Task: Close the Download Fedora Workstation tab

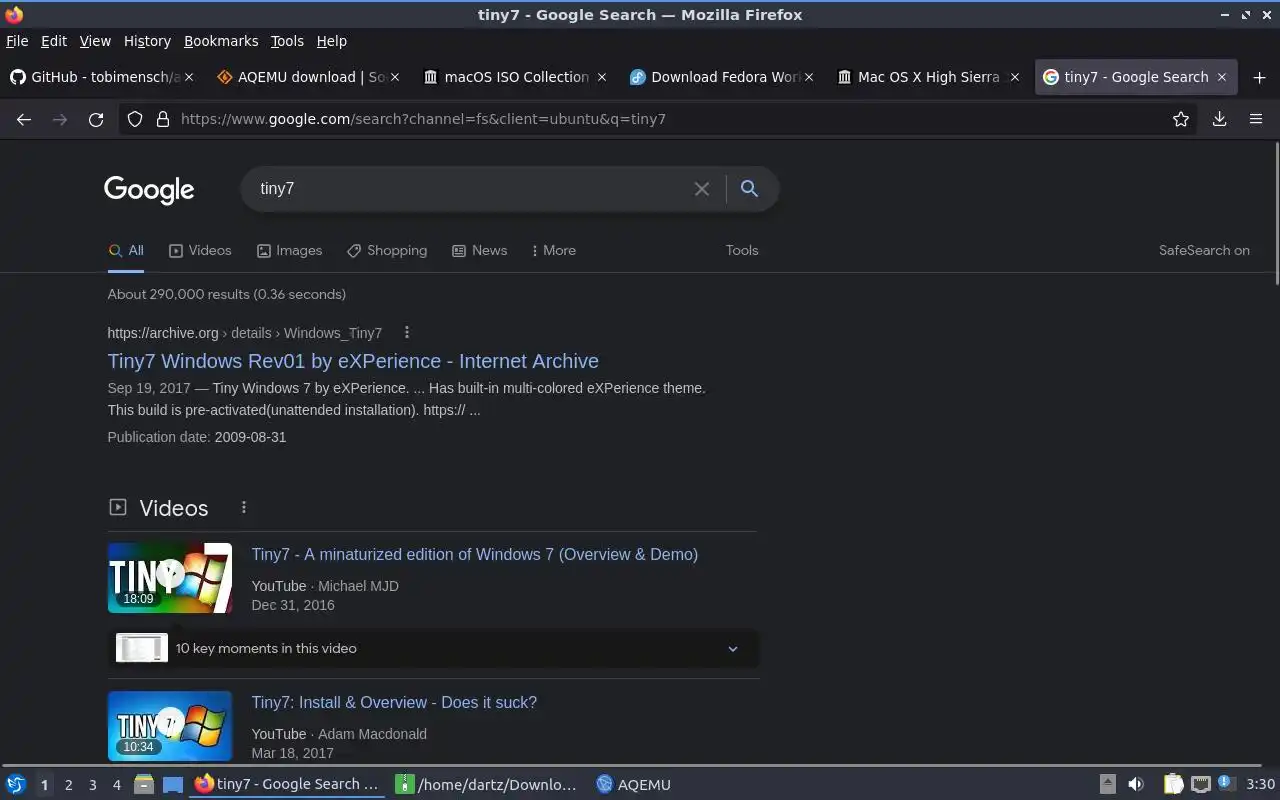Action: 808,77
